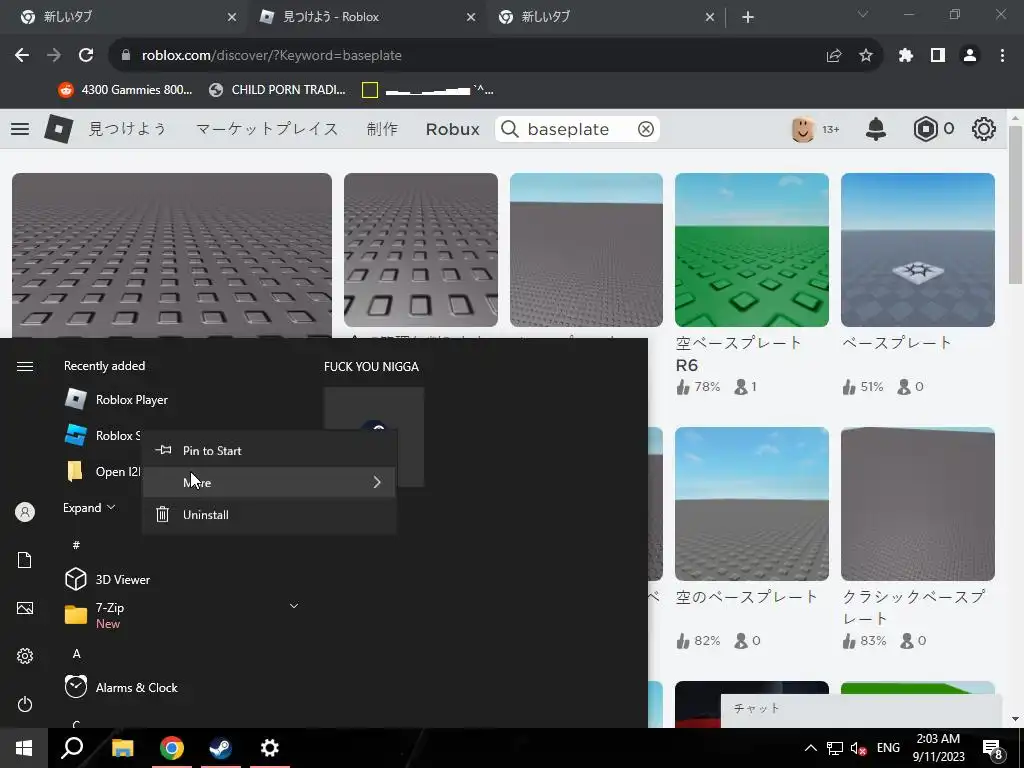Open the Chrome side panel icon
Image resolution: width=1024 pixels, height=768 pixels.
pos(938,56)
